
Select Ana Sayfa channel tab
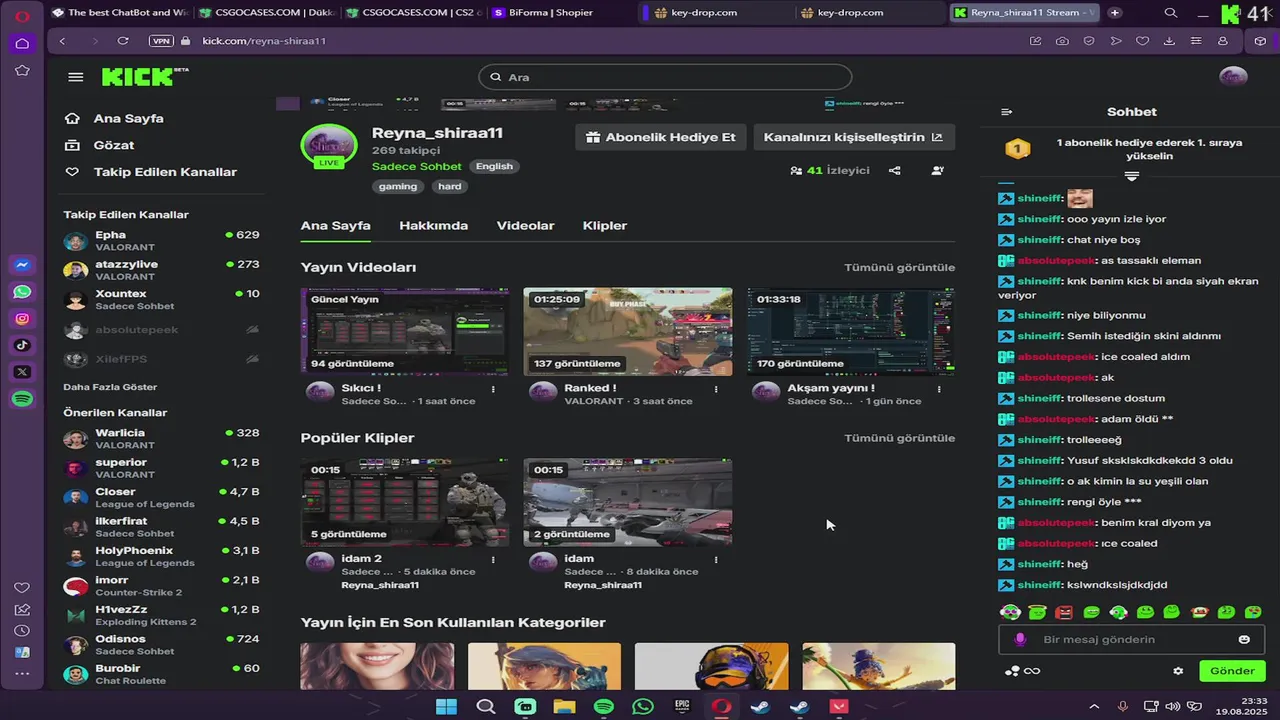click(x=336, y=226)
